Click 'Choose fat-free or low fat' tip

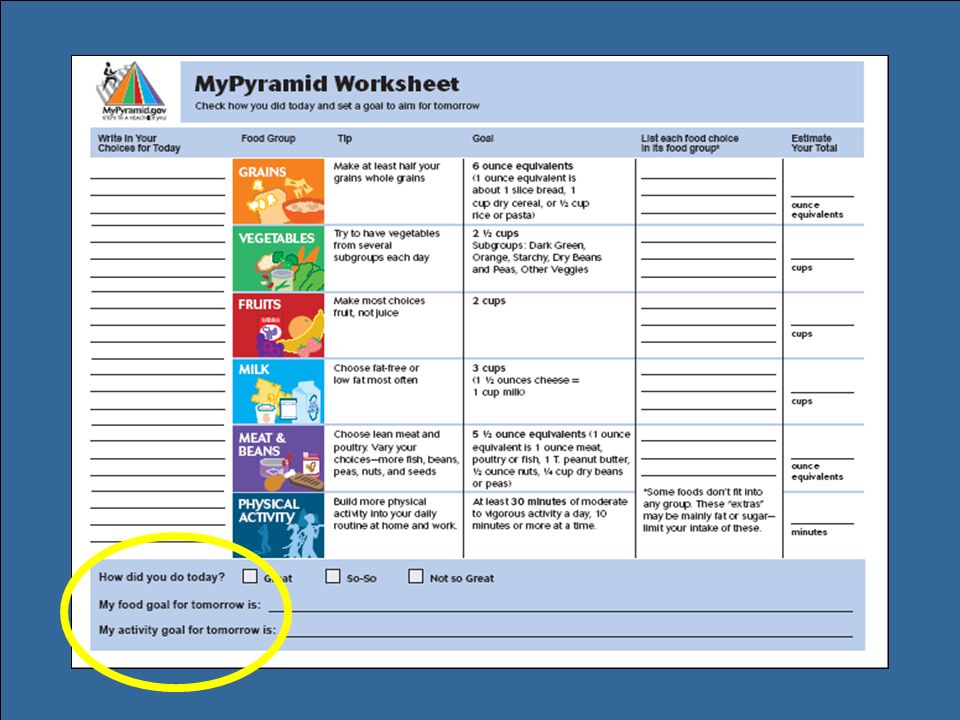(x=377, y=374)
